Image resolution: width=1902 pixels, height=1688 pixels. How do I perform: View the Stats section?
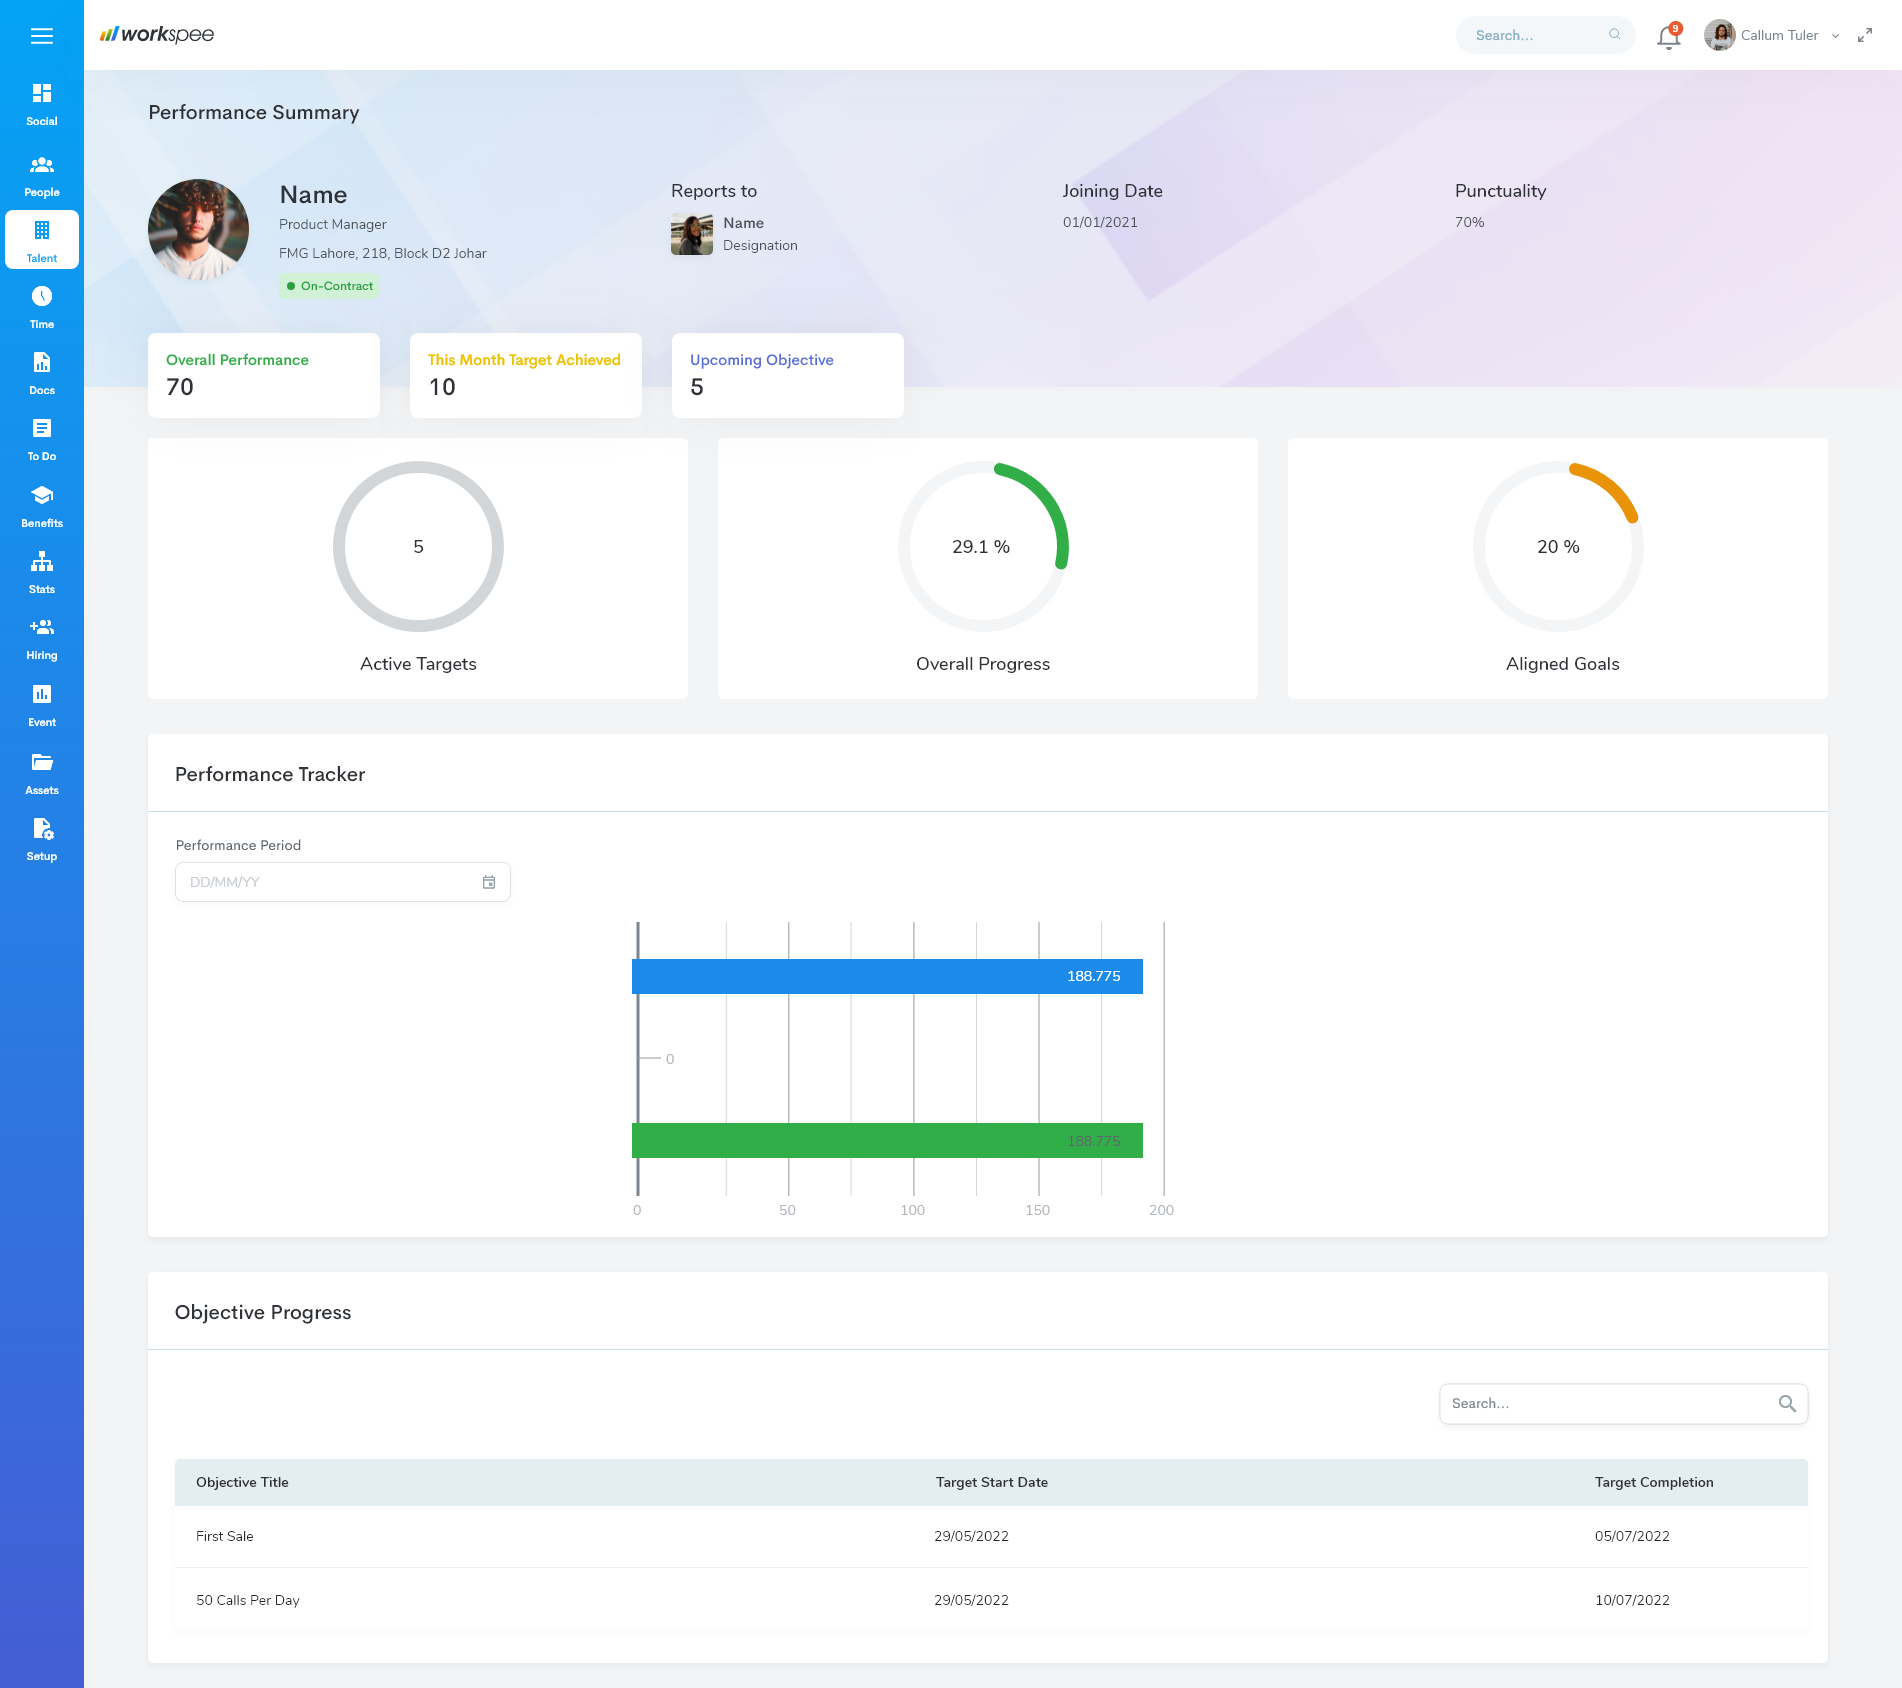[x=41, y=570]
